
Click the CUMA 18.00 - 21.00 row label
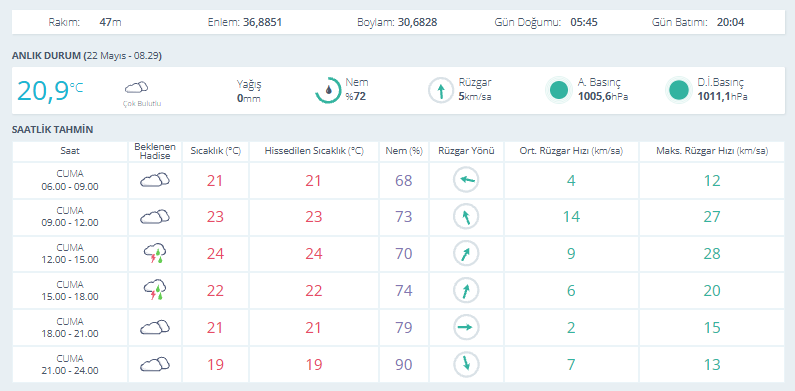point(70,328)
